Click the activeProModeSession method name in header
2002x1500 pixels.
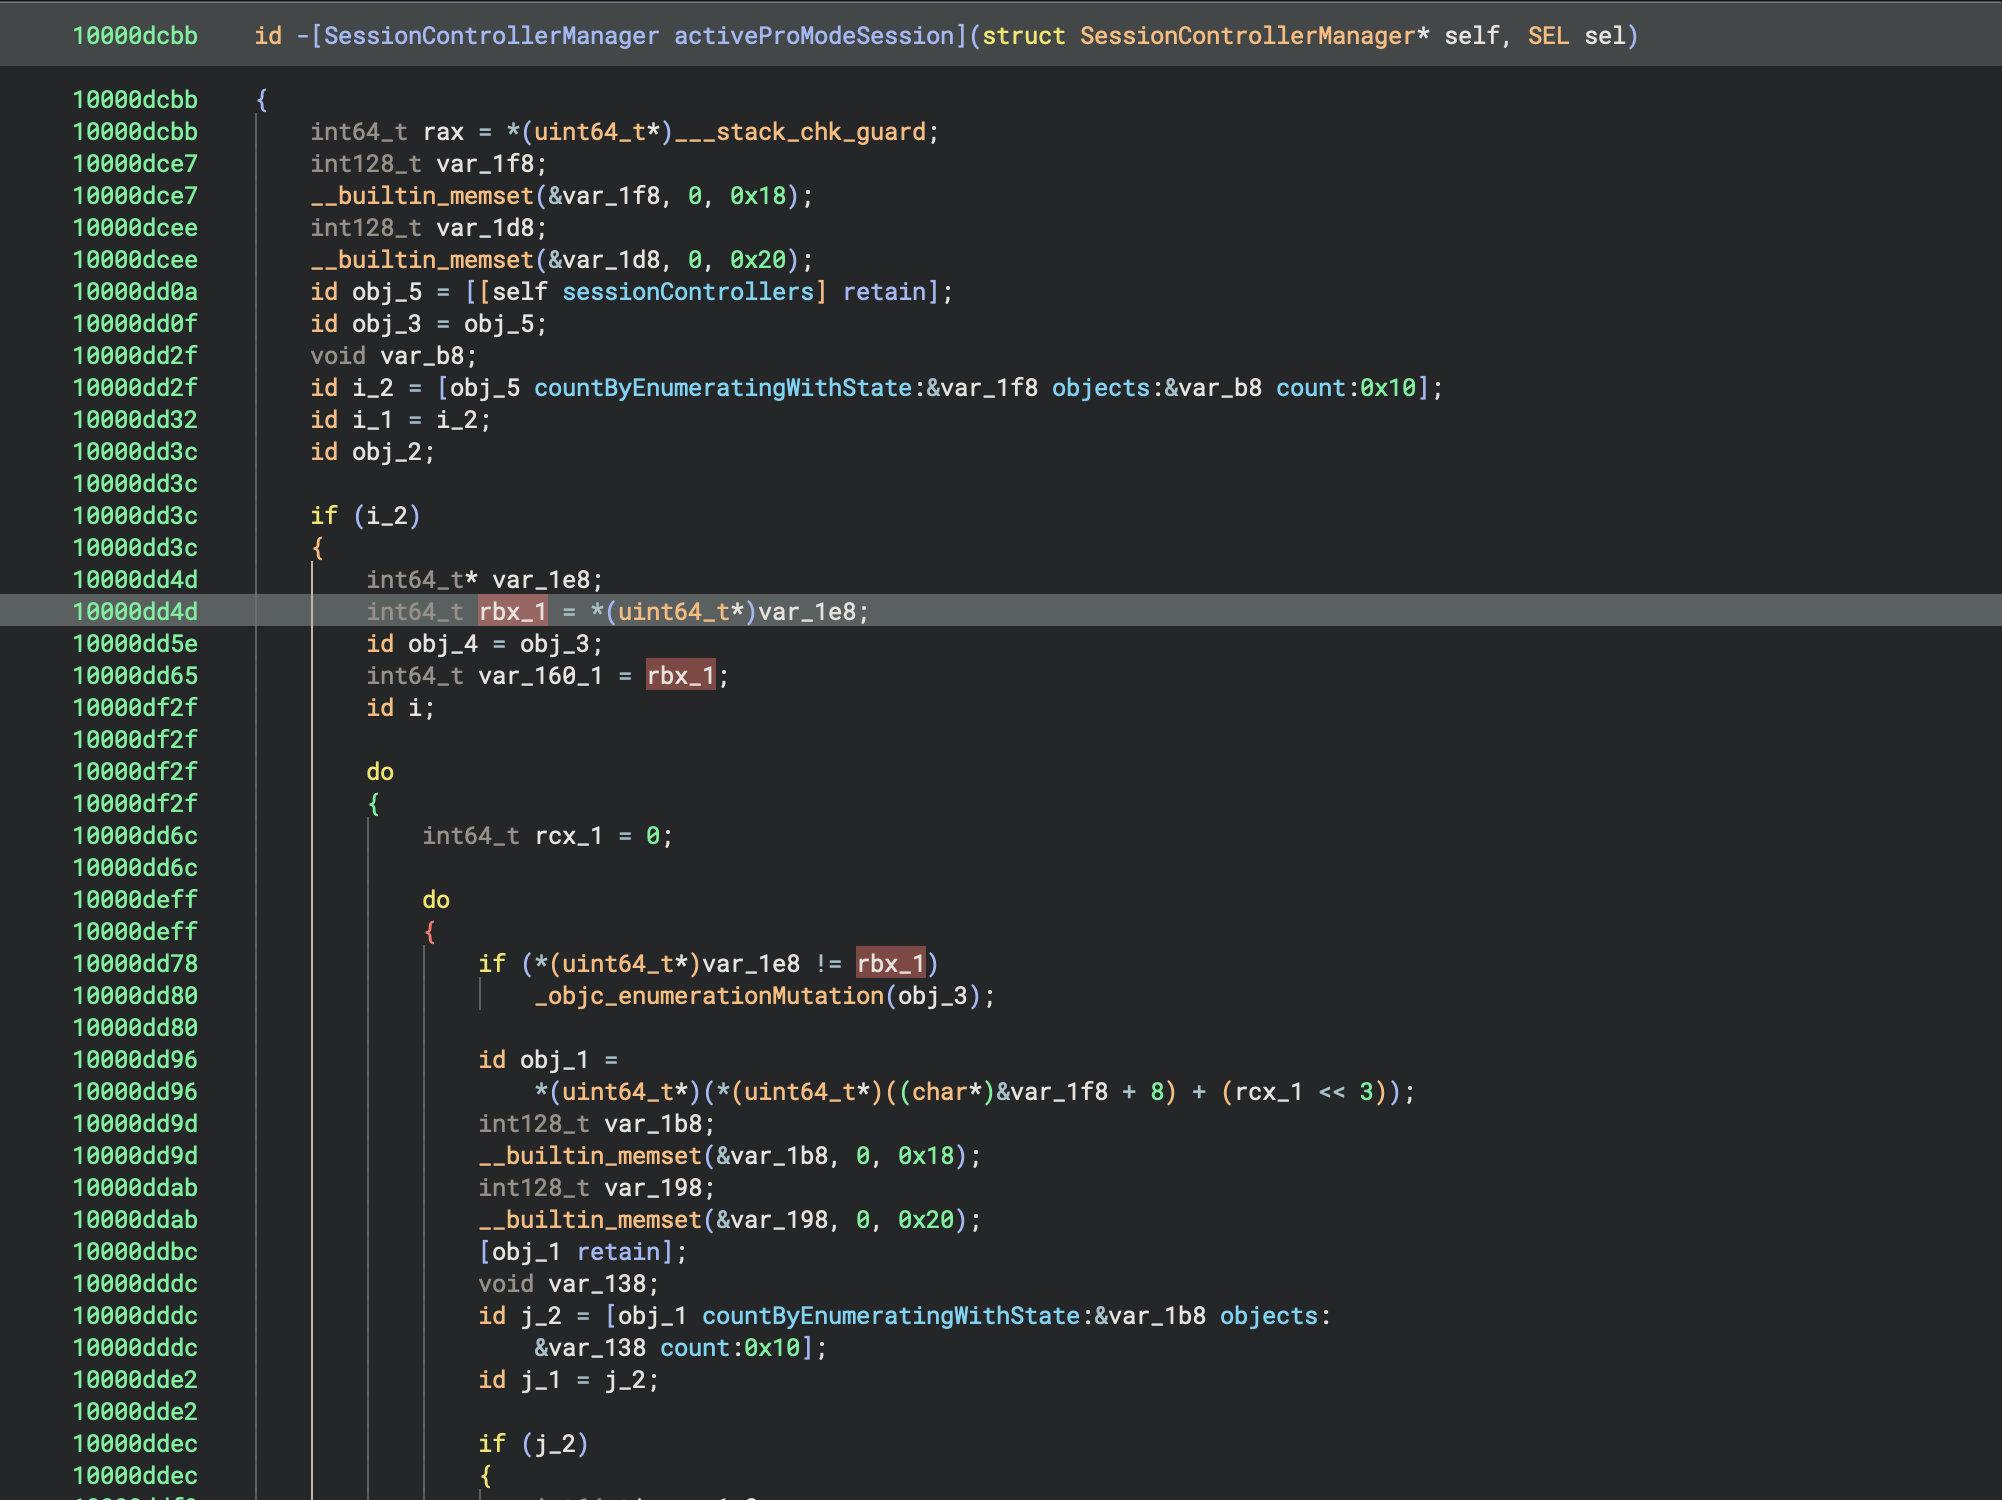pyautogui.click(x=815, y=36)
